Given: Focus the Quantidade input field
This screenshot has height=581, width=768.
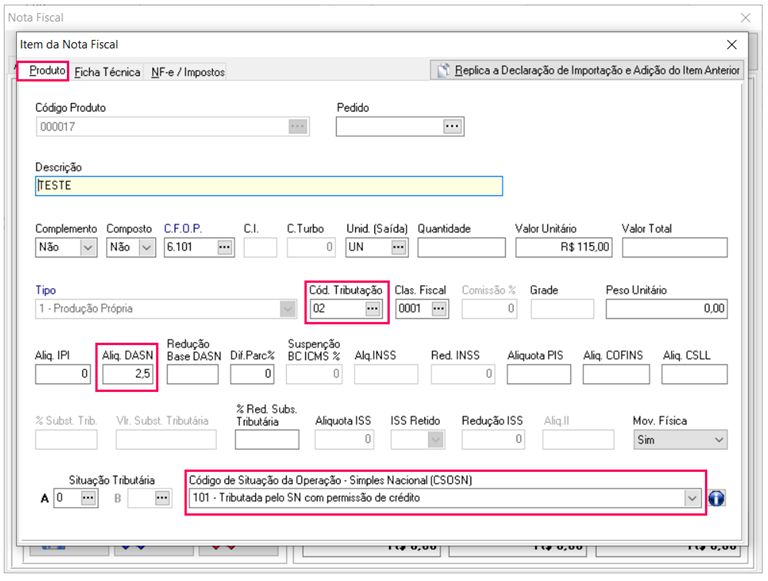Looking at the screenshot, I should pyautogui.click(x=461, y=247).
